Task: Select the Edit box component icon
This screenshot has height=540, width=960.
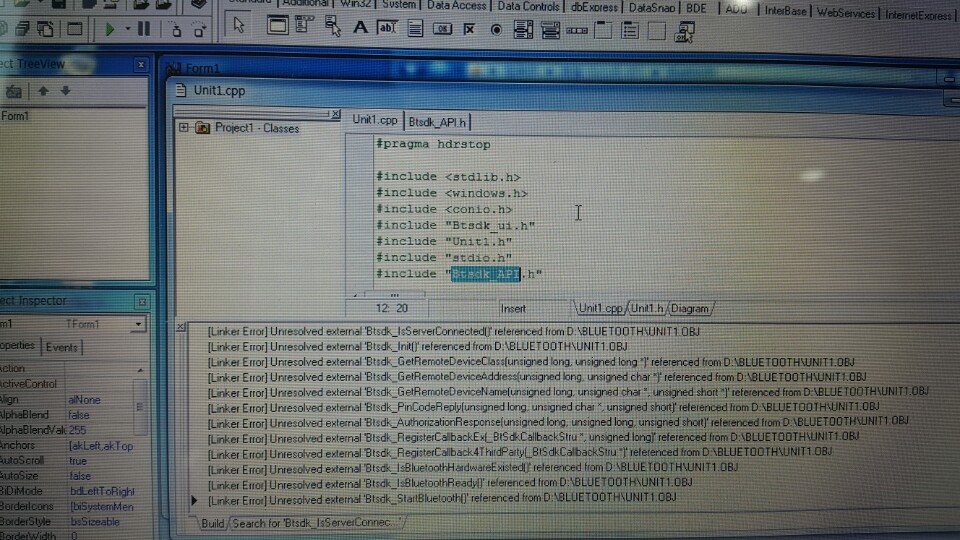Action: tap(387, 28)
